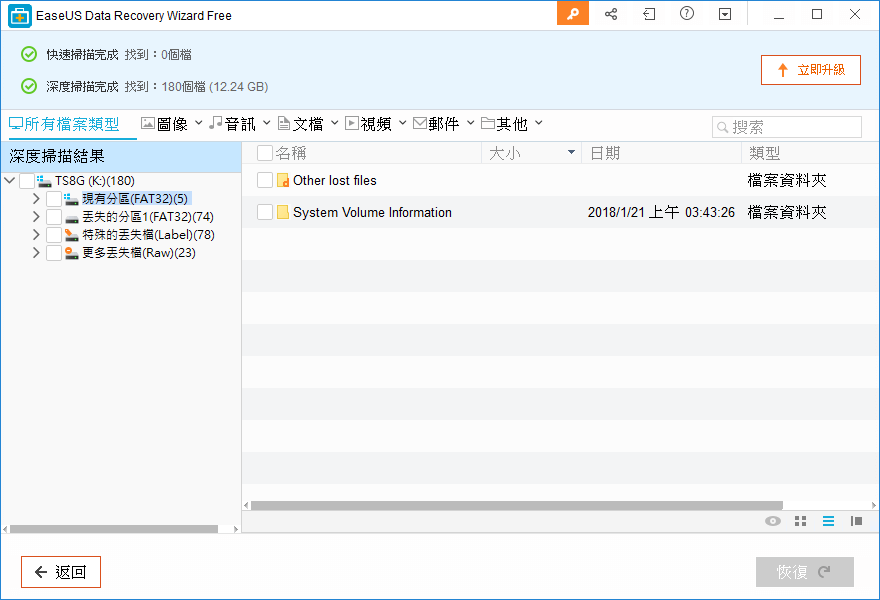Collapse the TS8G (K:) tree node
The height and width of the screenshot is (600, 880).
[x=10, y=181]
